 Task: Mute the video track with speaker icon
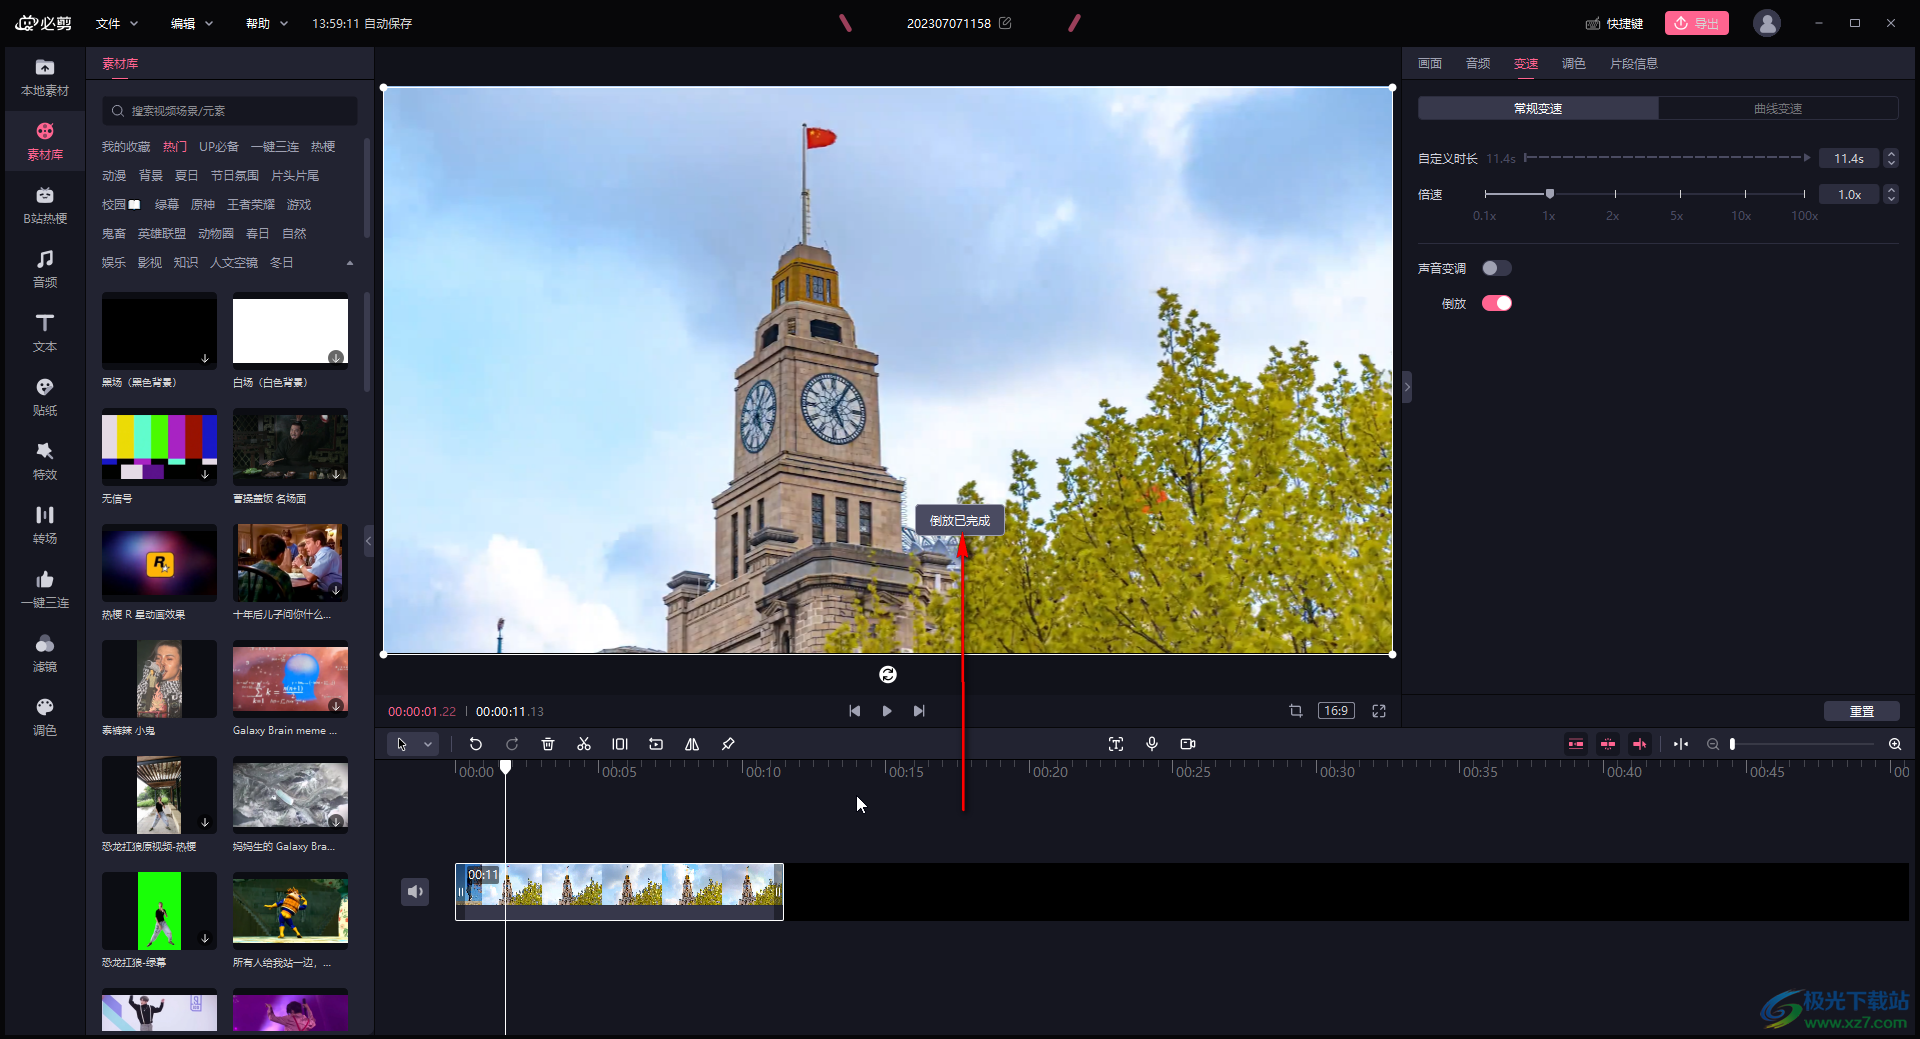click(x=416, y=891)
